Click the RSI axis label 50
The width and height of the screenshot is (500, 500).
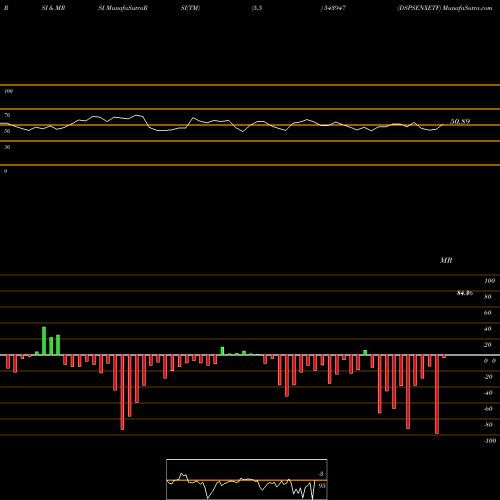click(7, 131)
